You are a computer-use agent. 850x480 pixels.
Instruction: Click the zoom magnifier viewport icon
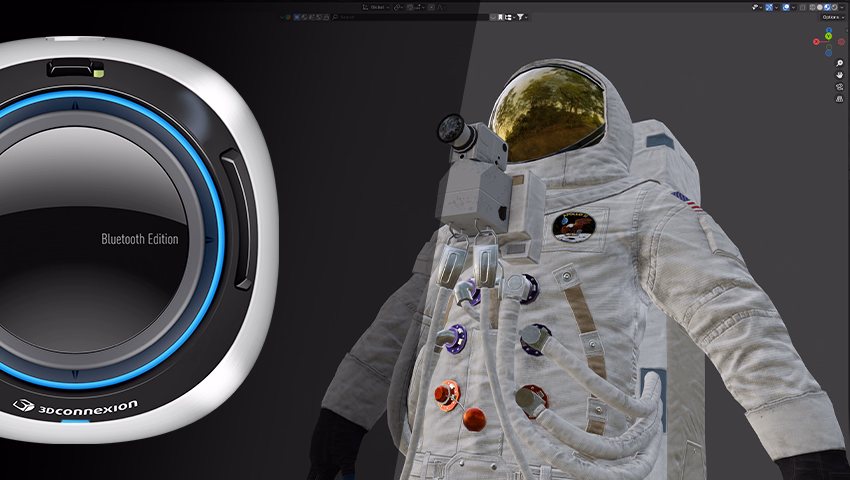(x=839, y=63)
